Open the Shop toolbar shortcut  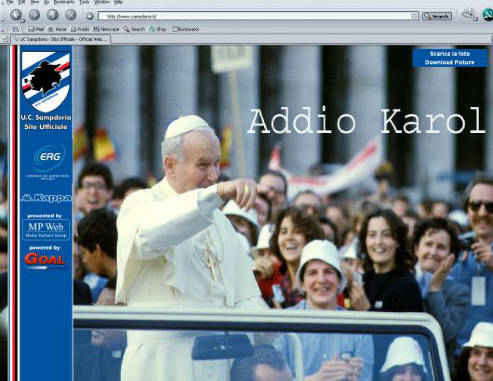(158, 29)
